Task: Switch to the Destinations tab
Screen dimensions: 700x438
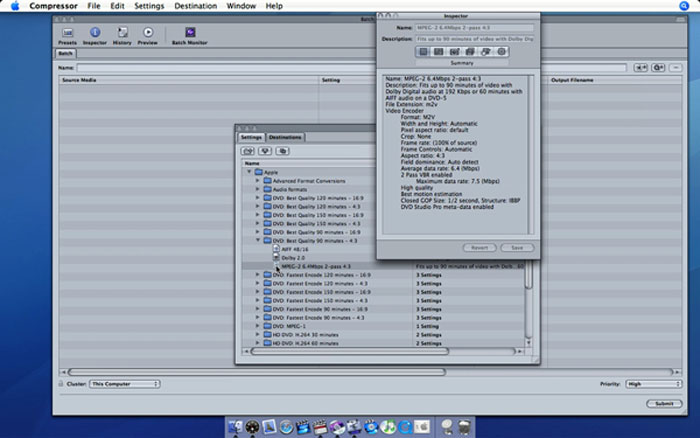Action: click(x=285, y=137)
